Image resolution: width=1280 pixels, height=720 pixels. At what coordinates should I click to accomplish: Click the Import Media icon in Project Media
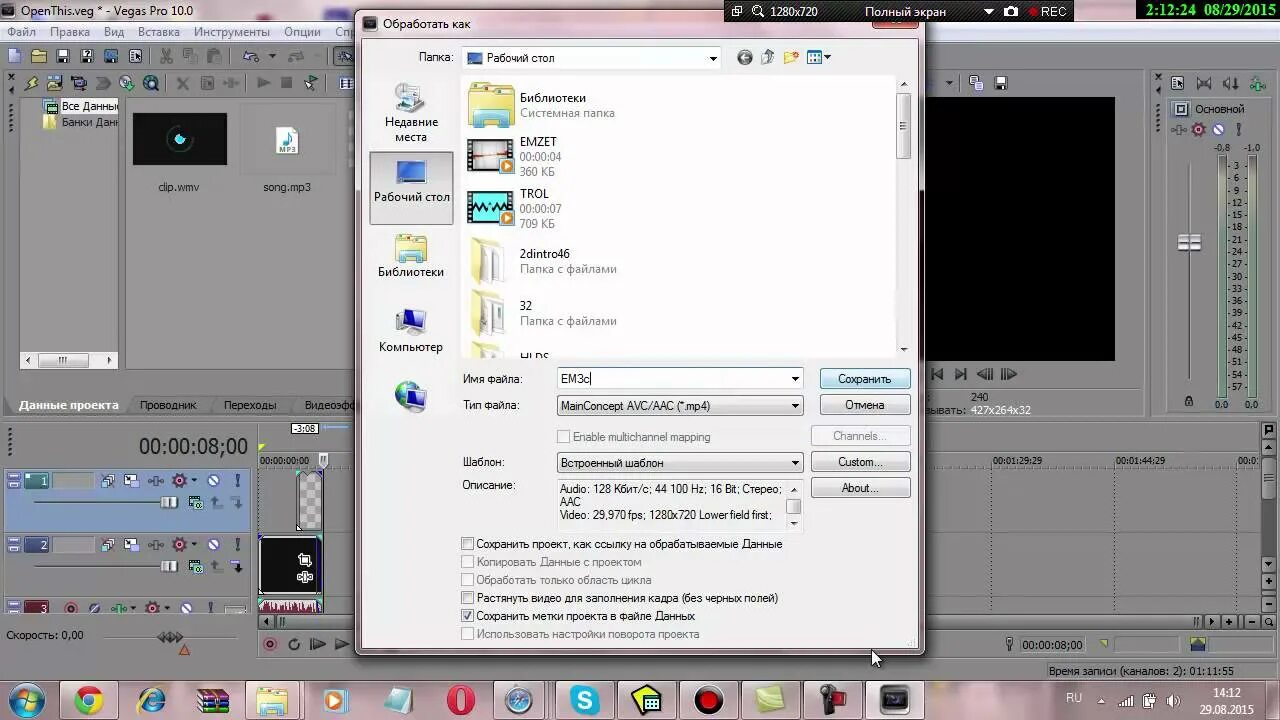pyautogui.click(x=55, y=83)
